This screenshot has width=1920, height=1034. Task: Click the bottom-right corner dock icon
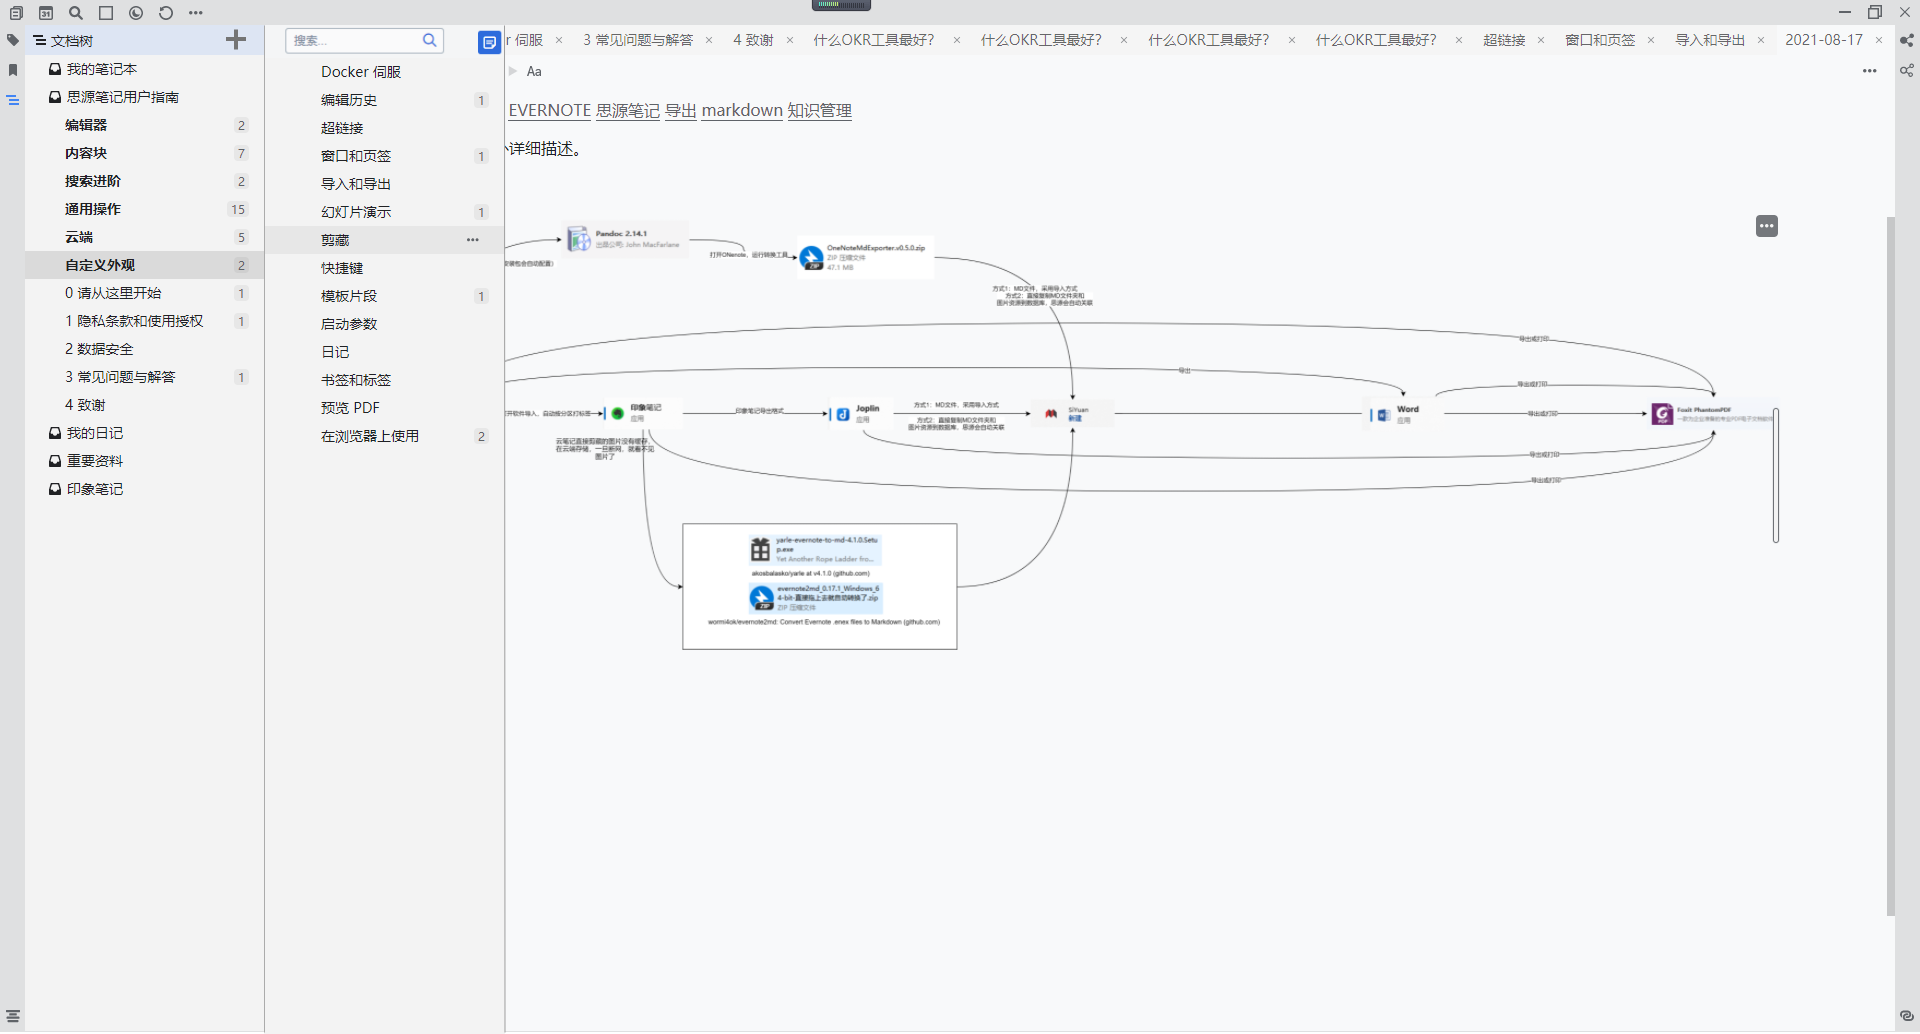(1907, 1016)
